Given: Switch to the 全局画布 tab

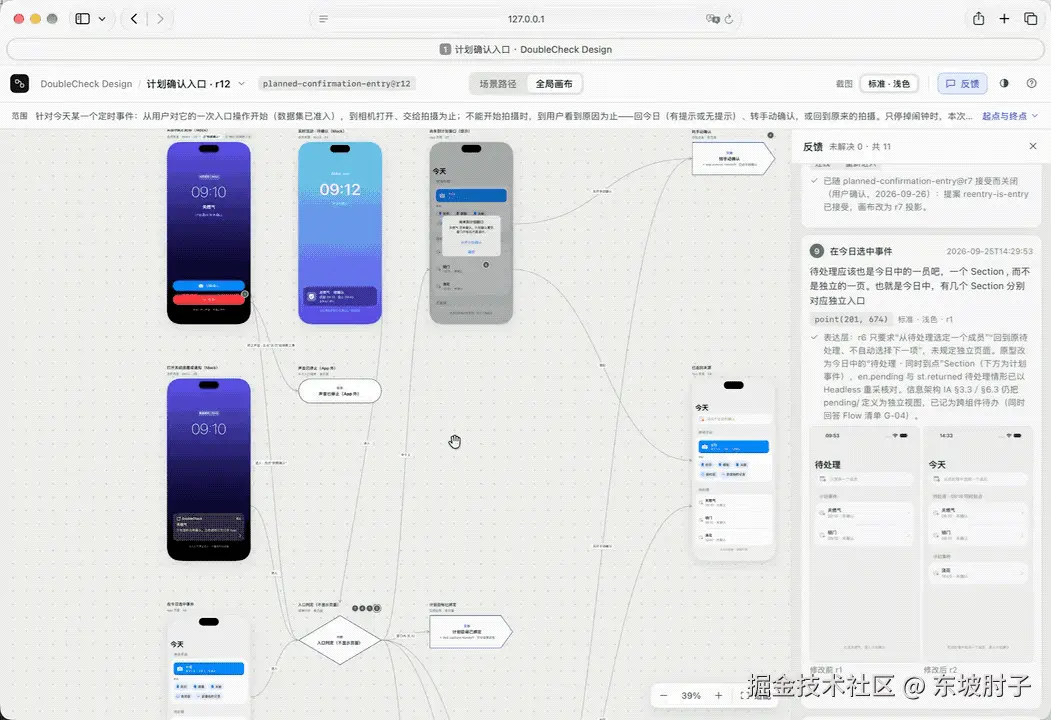Looking at the screenshot, I should (554, 84).
